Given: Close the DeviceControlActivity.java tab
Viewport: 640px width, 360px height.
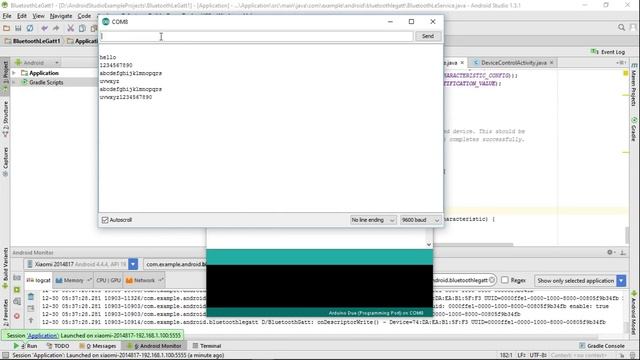Looking at the screenshot, I should (551, 62).
